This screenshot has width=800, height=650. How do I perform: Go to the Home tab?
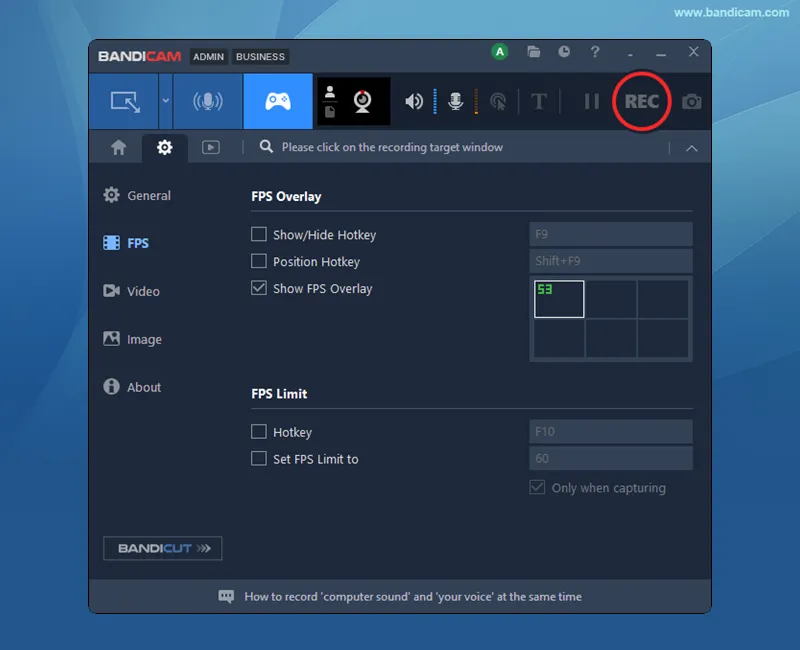[118, 147]
